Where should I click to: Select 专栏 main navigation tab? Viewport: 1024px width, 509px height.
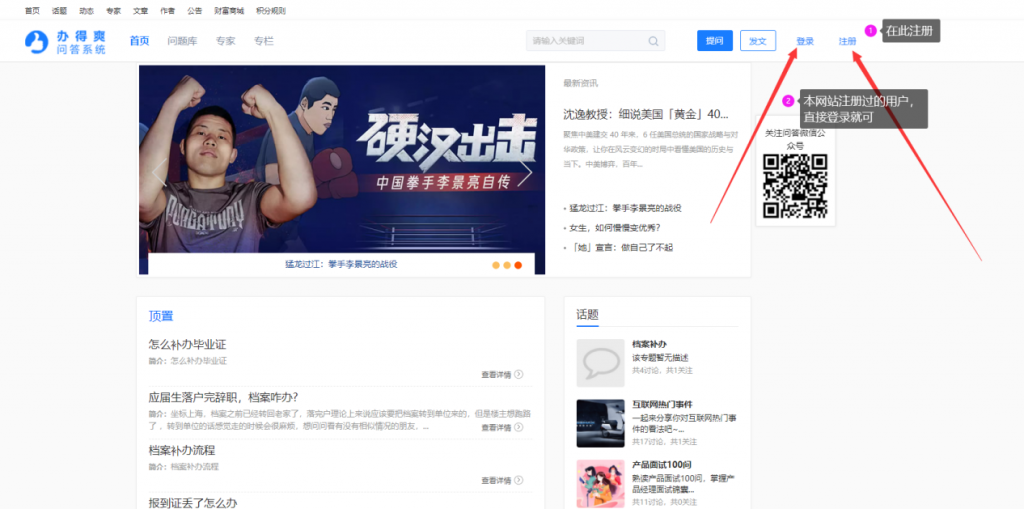tap(264, 41)
